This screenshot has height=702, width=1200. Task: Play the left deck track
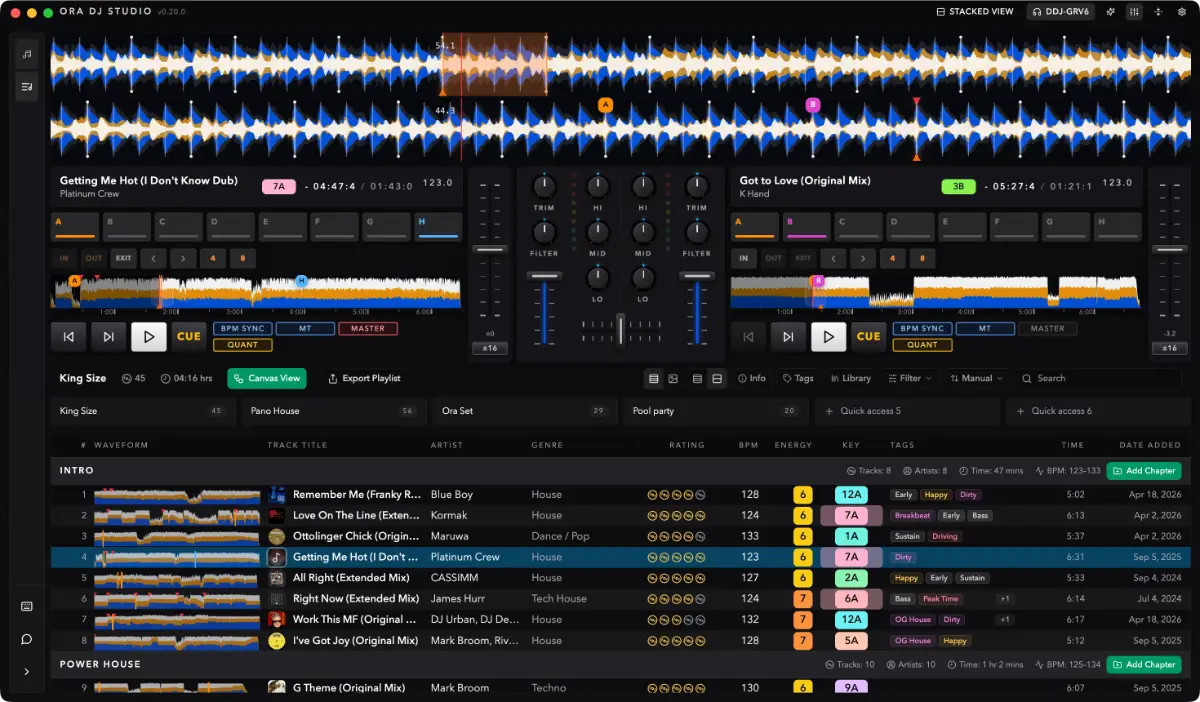[x=149, y=337]
